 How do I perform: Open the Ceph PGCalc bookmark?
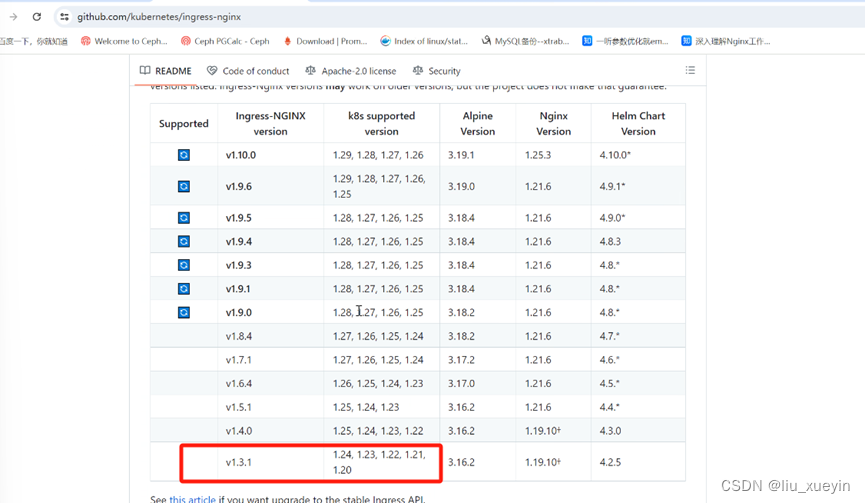(225, 41)
